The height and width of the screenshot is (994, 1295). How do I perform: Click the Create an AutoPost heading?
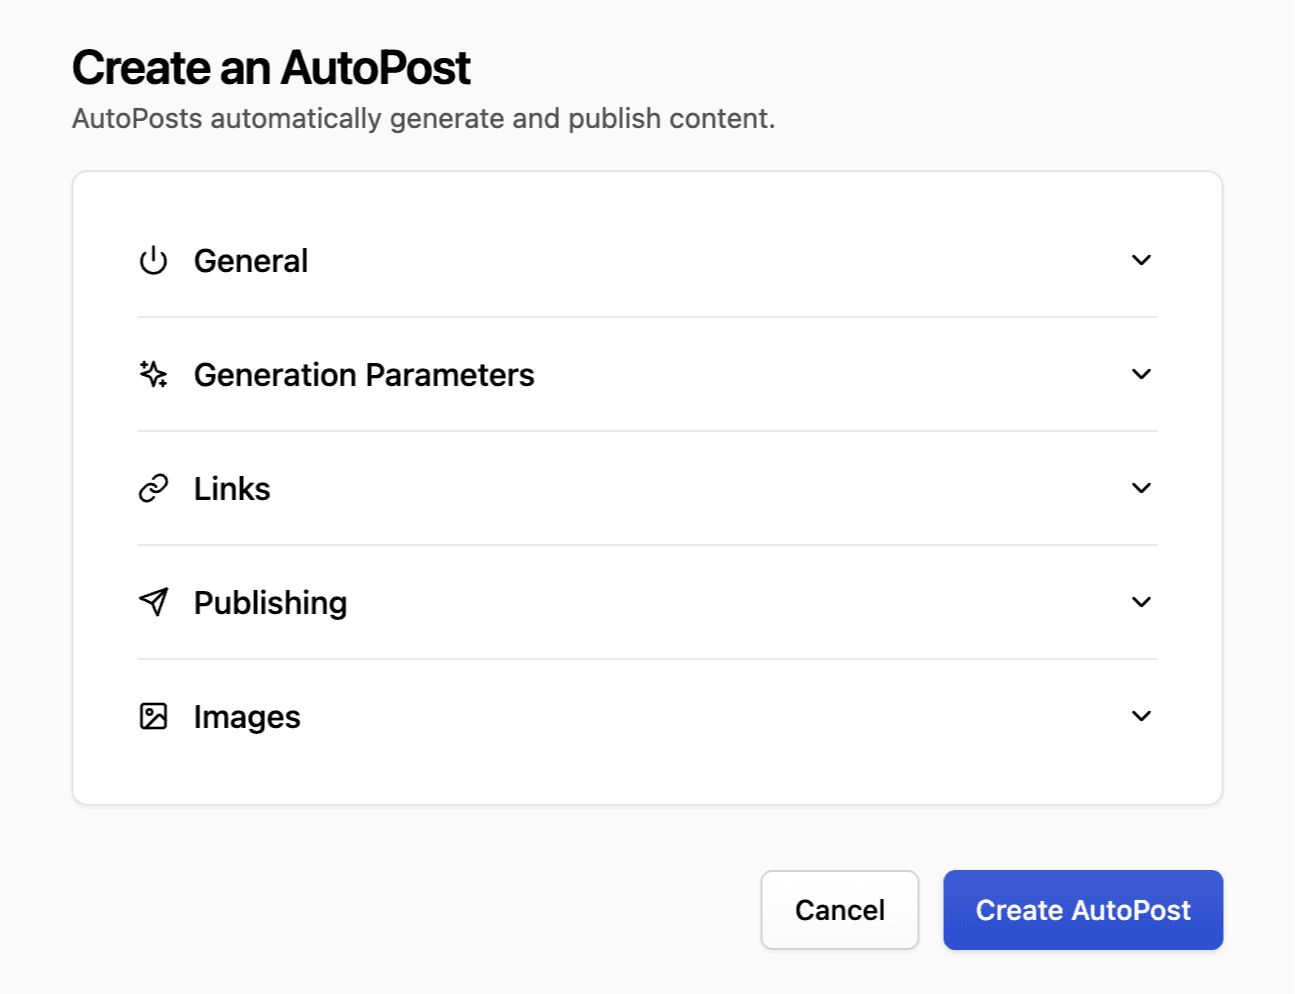[270, 67]
